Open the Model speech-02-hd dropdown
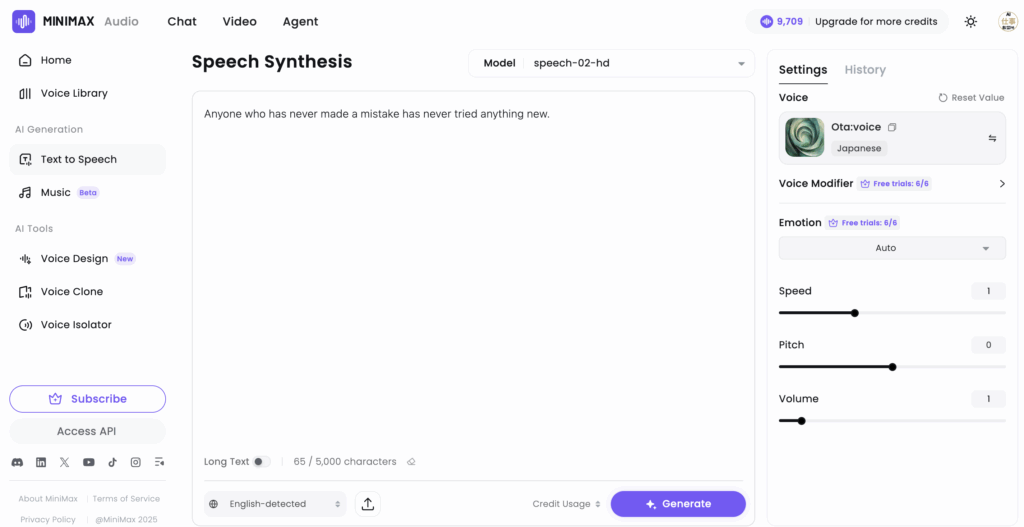Viewport: 1024px width, 527px height. click(x=612, y=63)
